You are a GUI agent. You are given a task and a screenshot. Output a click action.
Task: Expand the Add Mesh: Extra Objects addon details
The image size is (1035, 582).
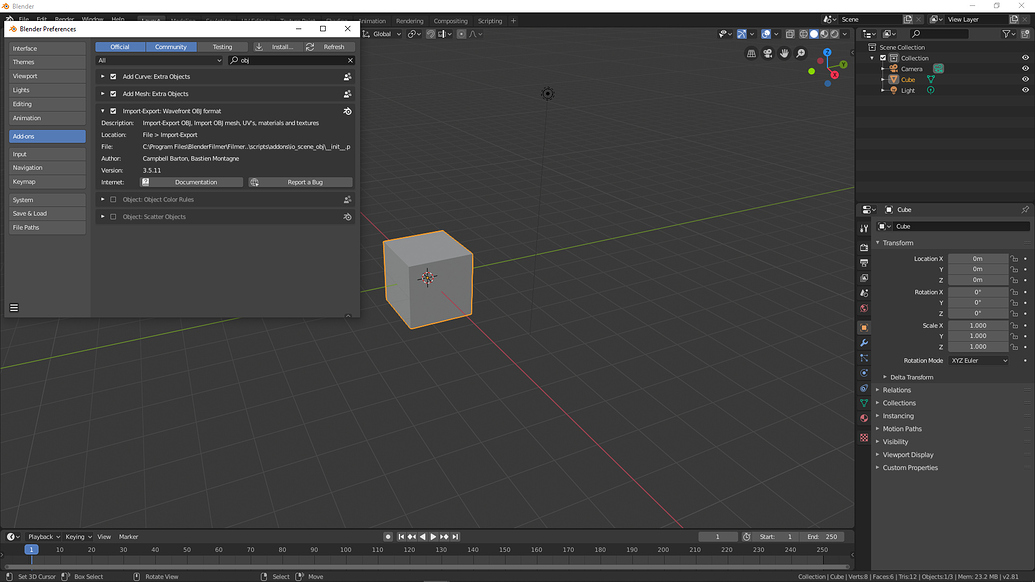(x=102, y=93)
